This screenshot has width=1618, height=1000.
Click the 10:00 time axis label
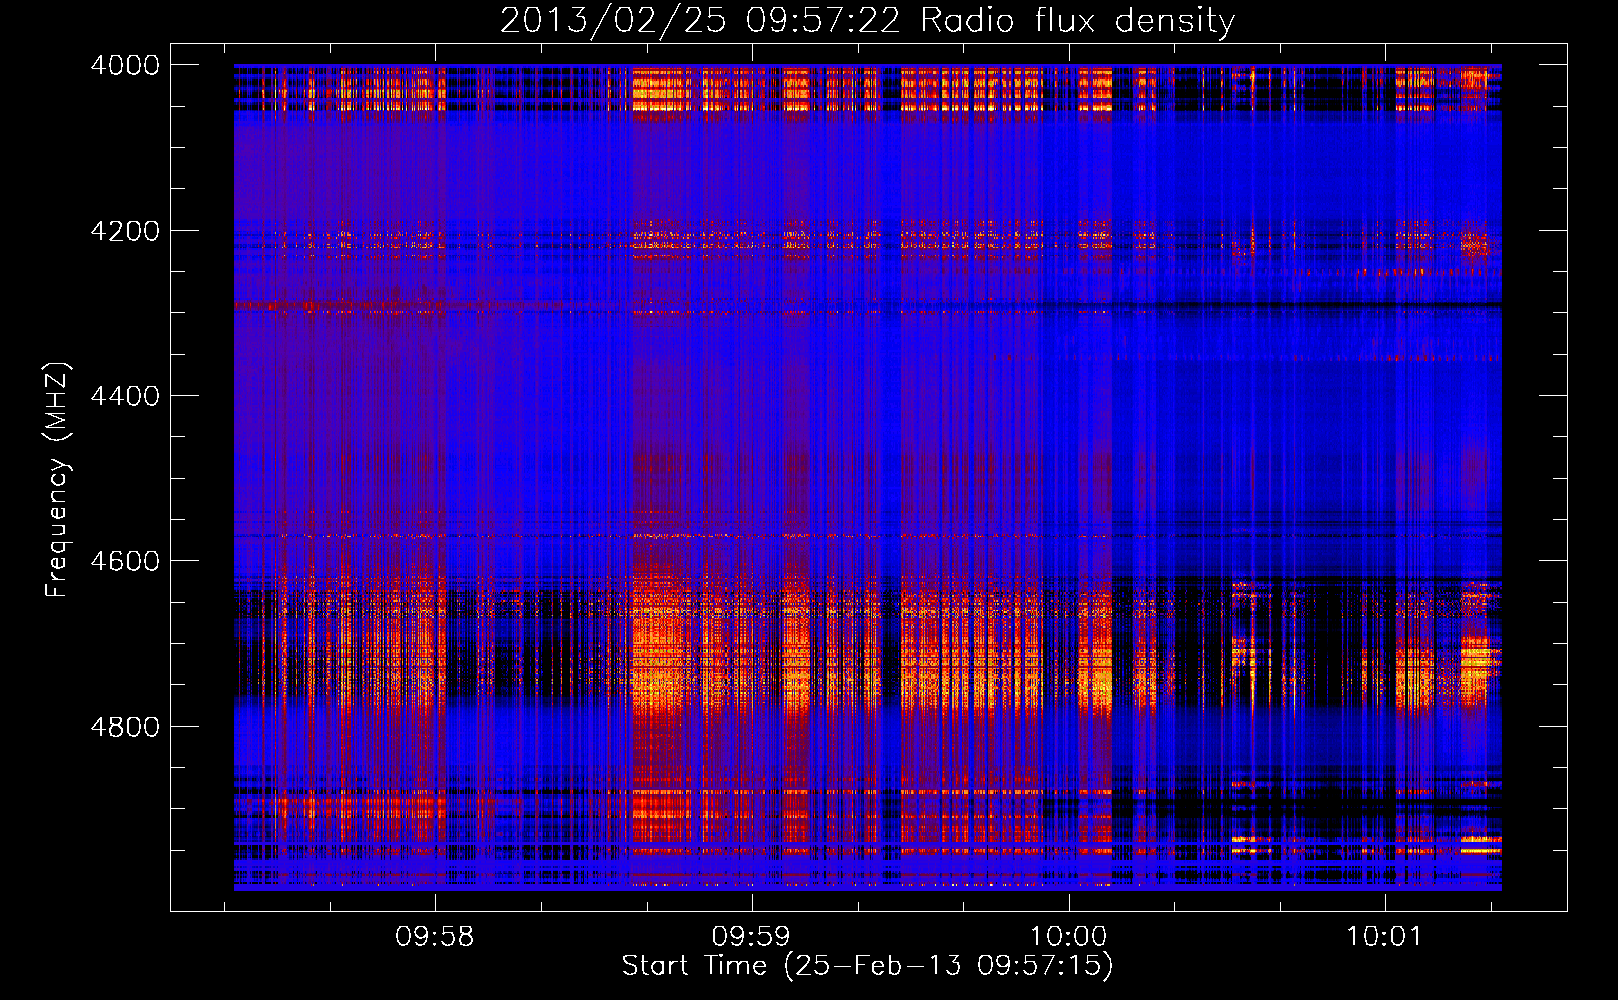tap(1068, 937)
